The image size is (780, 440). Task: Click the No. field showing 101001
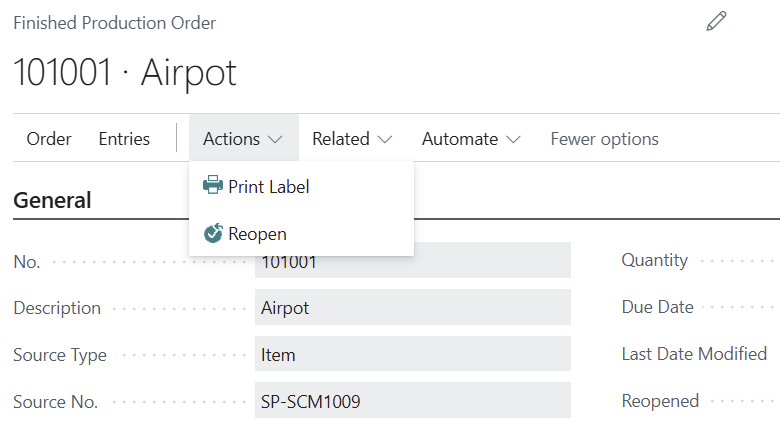click(x=412, y=261)
